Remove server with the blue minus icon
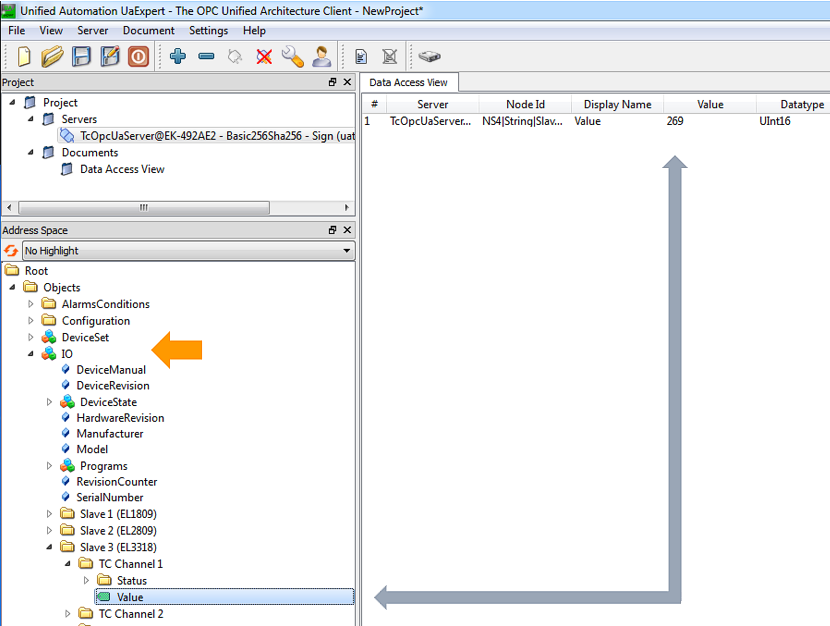This screenshot has width=830, height=626. (206, 56)
